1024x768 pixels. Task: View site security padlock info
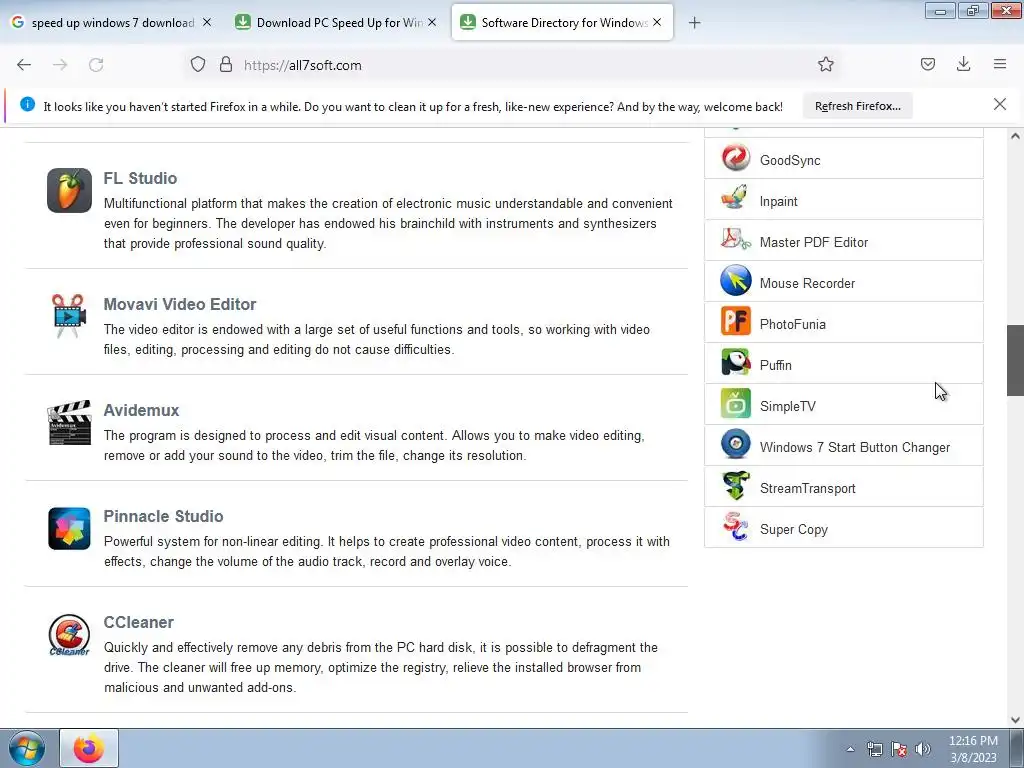[x=226, y=65]
